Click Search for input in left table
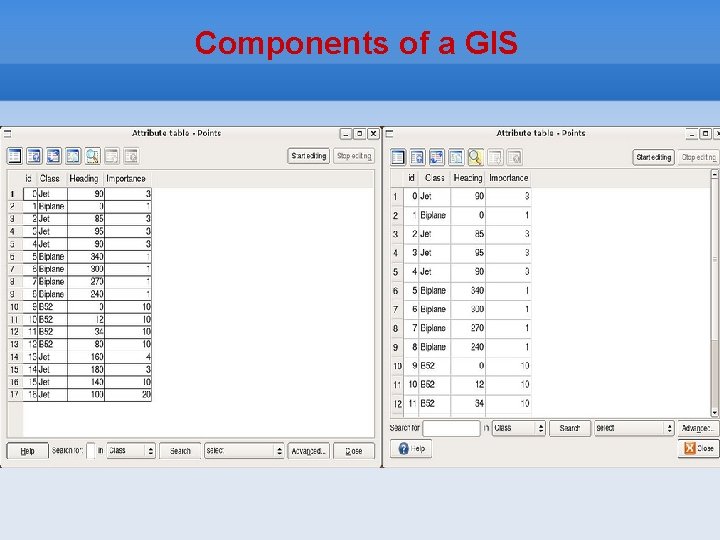Image resolution: width=720 pixels, height=540 pixels. pos(91,451)
